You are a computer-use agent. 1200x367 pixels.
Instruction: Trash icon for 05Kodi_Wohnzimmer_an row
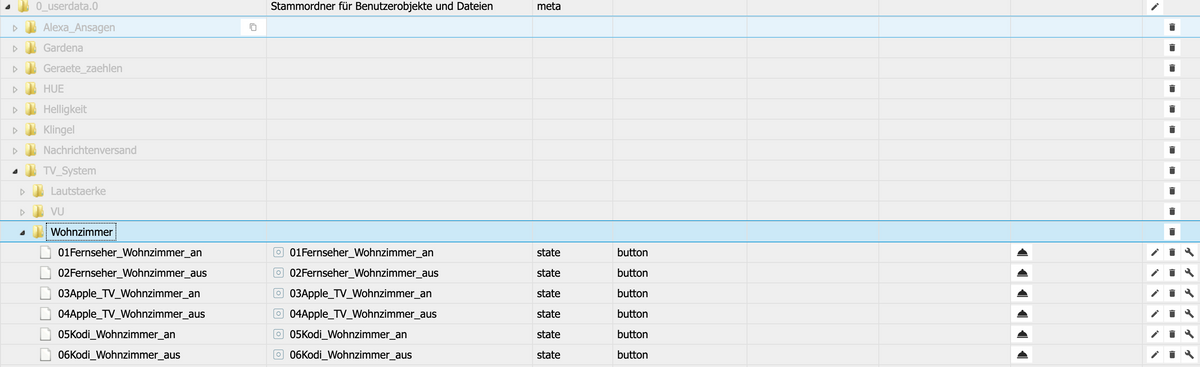(1172, 334)
